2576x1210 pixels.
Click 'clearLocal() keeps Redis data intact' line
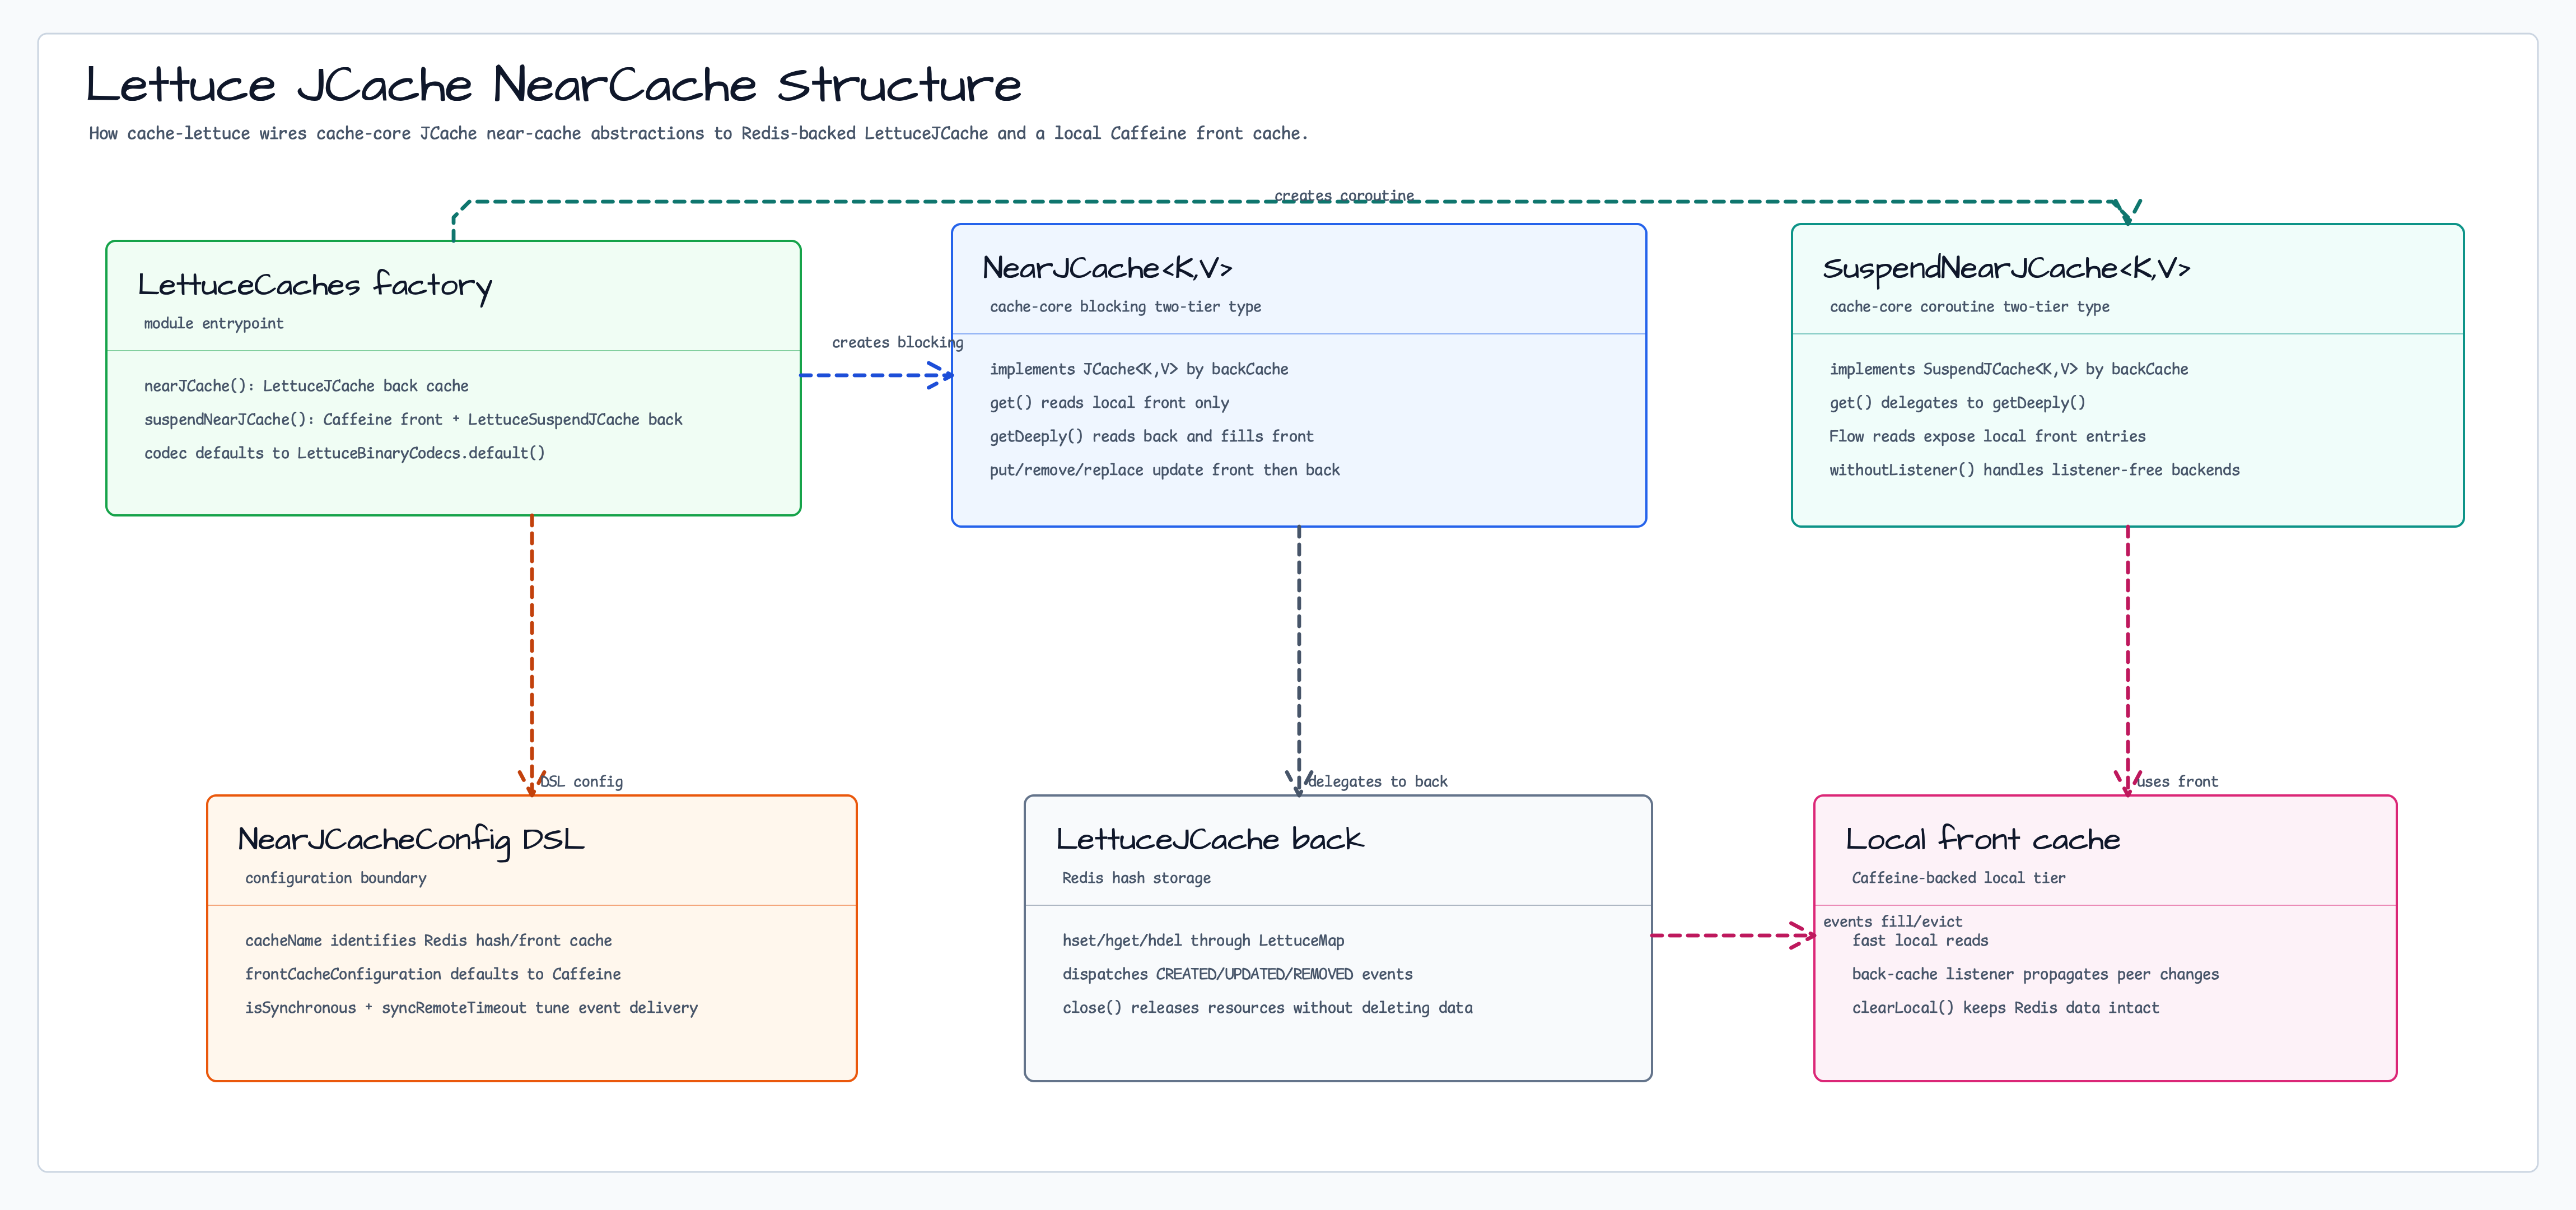[x=2005, y=1008]
